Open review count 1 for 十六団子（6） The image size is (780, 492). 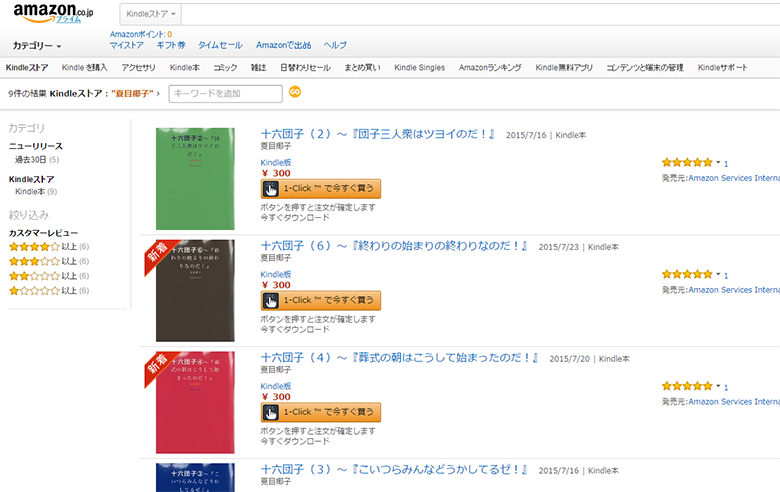pyautogui.click(x=726, y=276)
